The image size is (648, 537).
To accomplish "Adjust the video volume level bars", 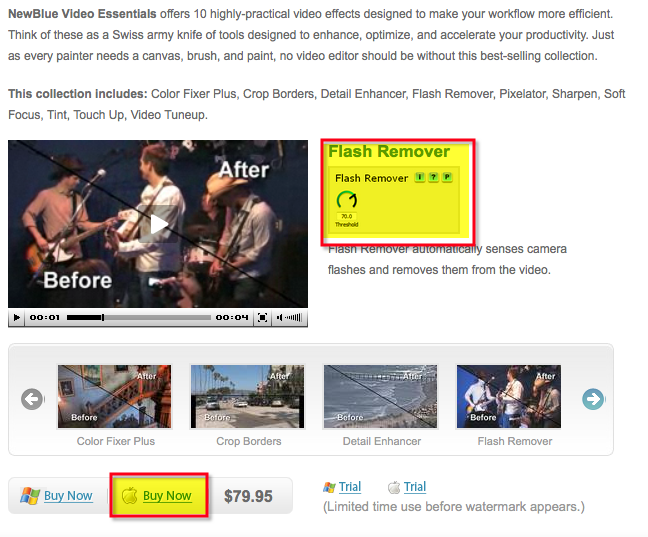I will coord(293,317).
